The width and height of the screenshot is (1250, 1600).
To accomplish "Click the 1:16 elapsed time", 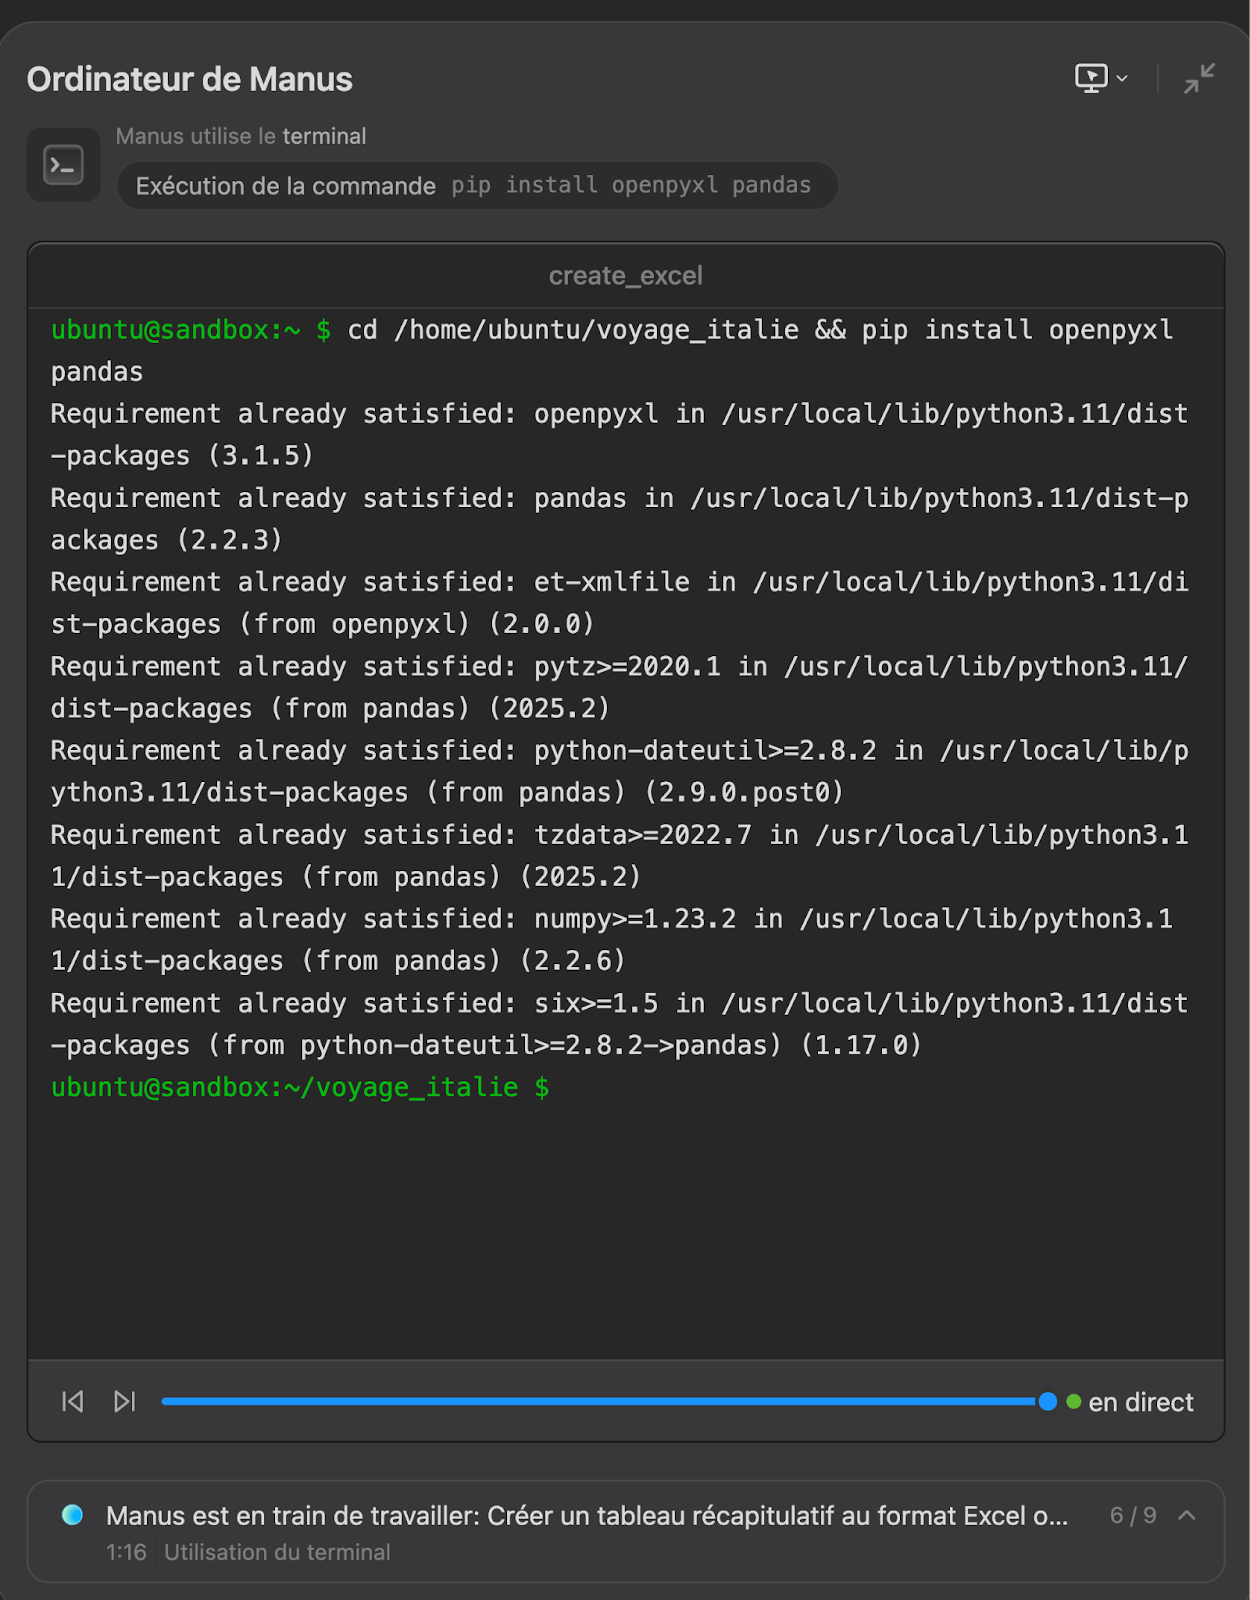I will coord(126,1552).
